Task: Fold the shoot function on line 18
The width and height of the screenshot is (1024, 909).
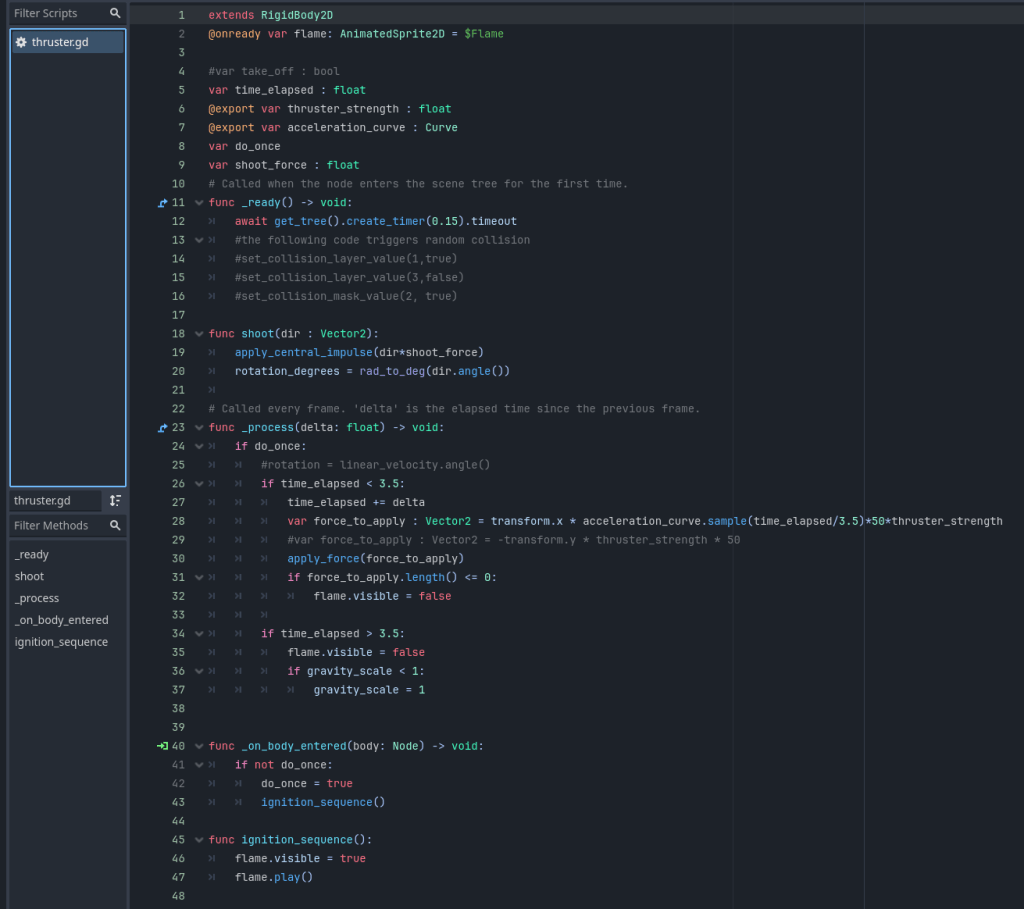Action: pos(199,334)
